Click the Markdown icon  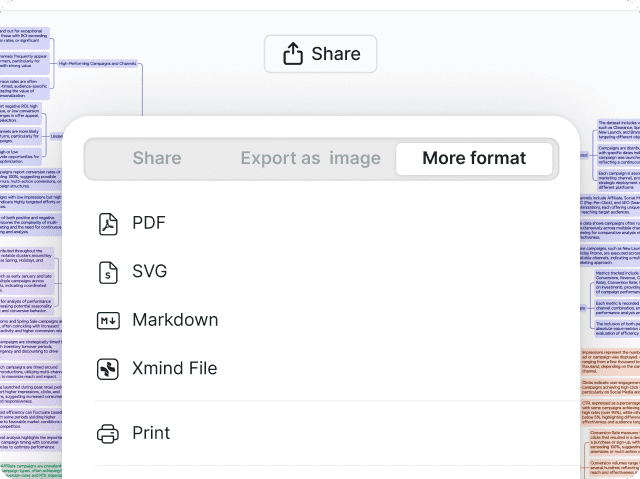[x=108, y=320]
